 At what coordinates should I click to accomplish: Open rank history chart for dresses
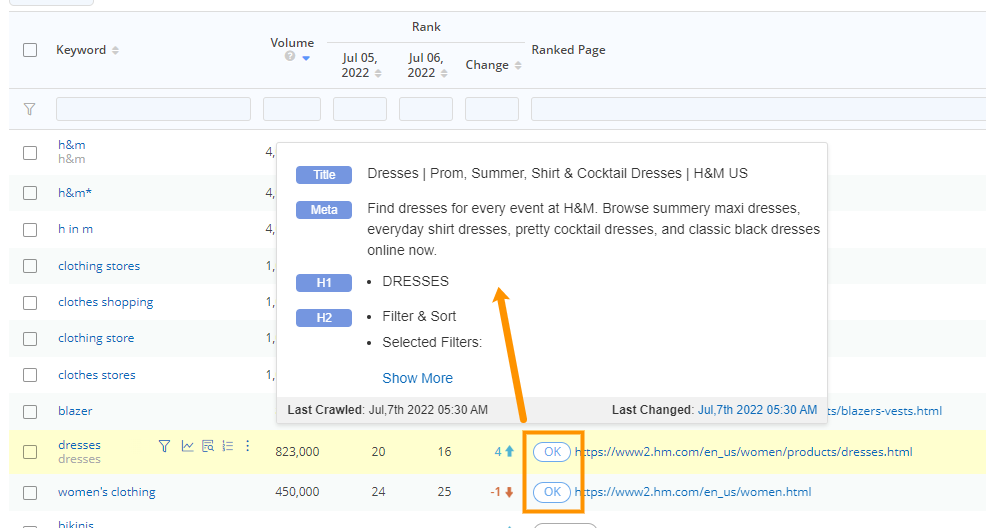[187, 446]
